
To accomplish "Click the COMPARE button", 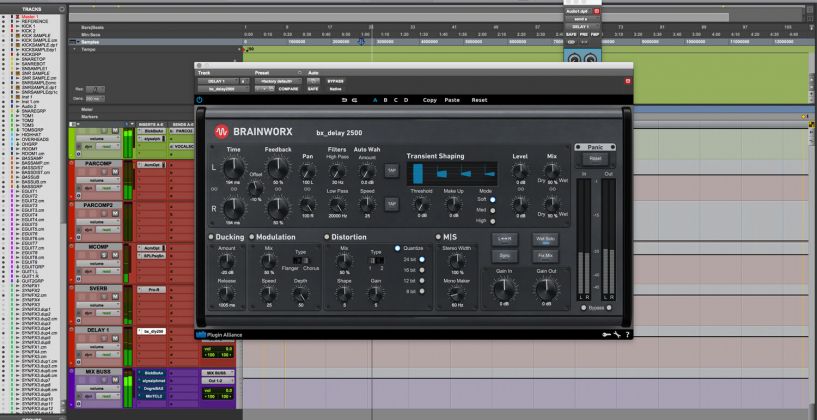I will 288,89.
